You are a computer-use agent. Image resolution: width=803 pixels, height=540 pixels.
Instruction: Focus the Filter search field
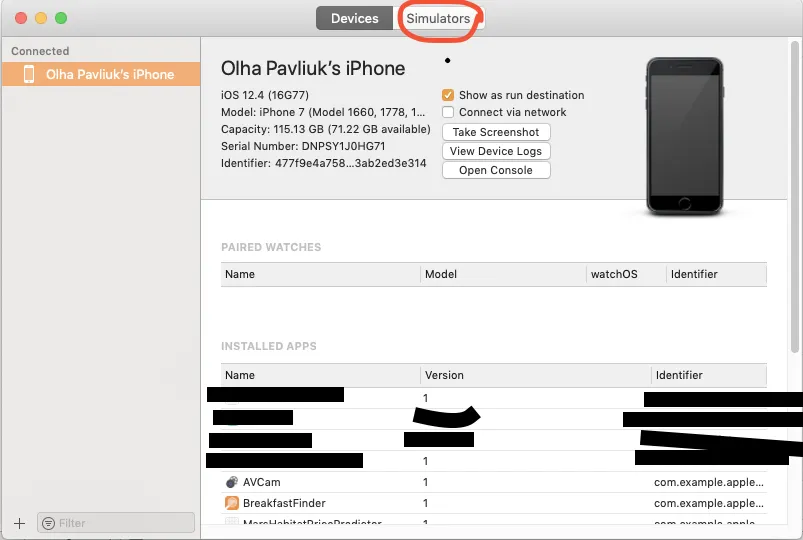[116, 523]
